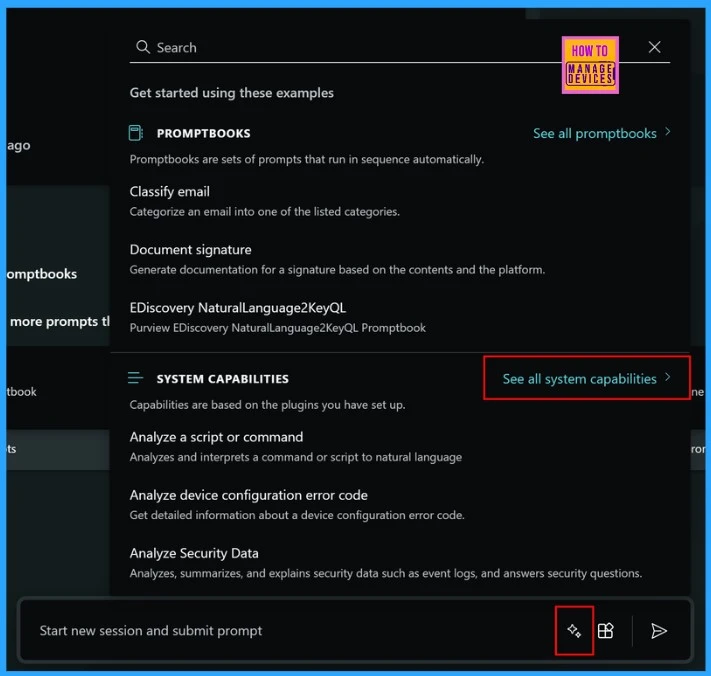
Task: Click 'Analyzes, summarizes, and explains security data' text
Action: [386, 573]
